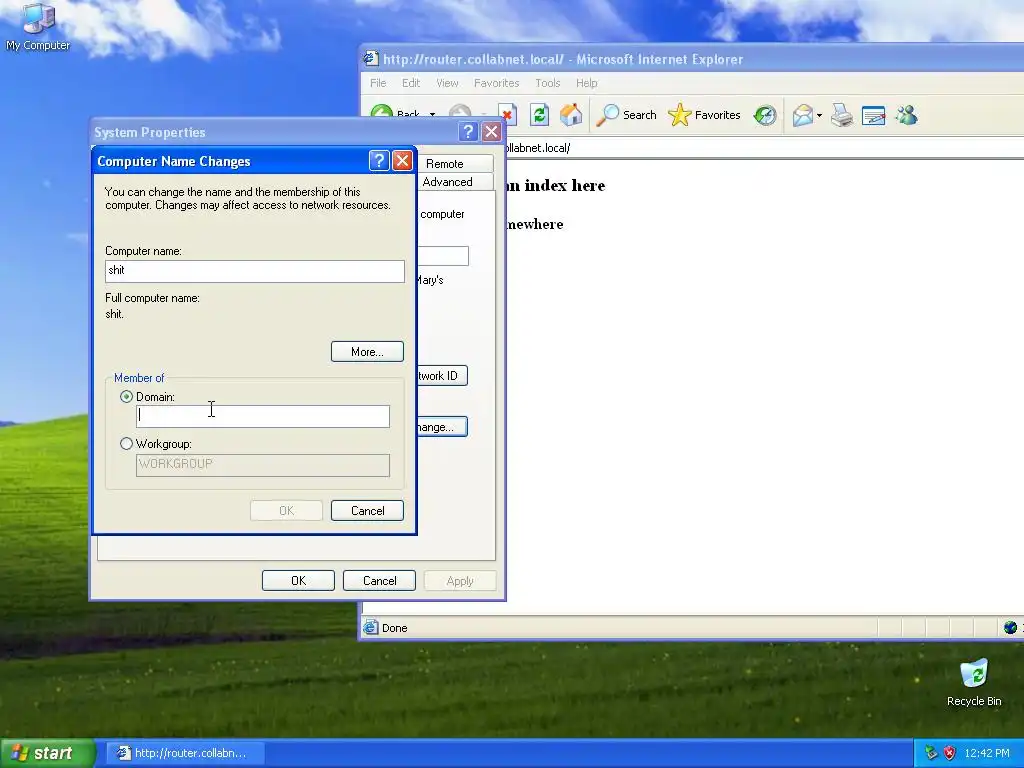Click the Network ID button
Screen dimensions: 1024x768
click(442, 376)
